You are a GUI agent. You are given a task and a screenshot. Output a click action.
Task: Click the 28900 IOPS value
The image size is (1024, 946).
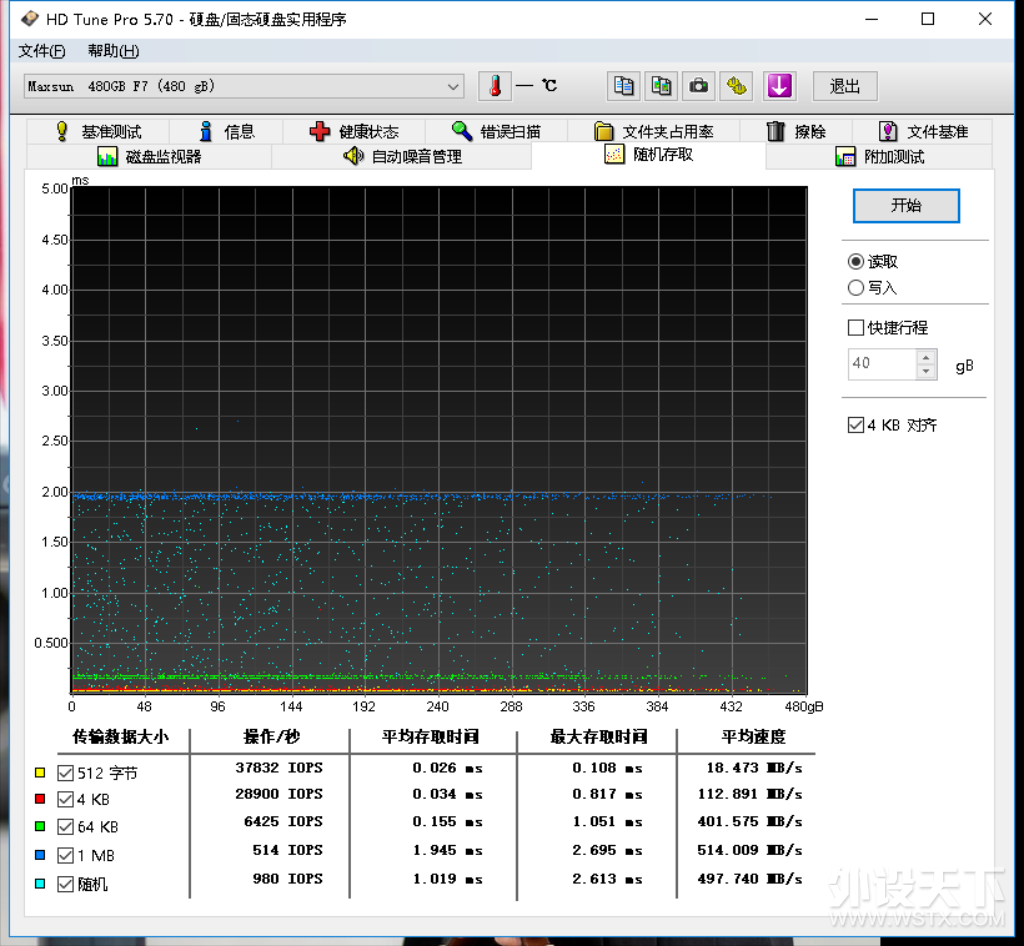tap(279, 794)
